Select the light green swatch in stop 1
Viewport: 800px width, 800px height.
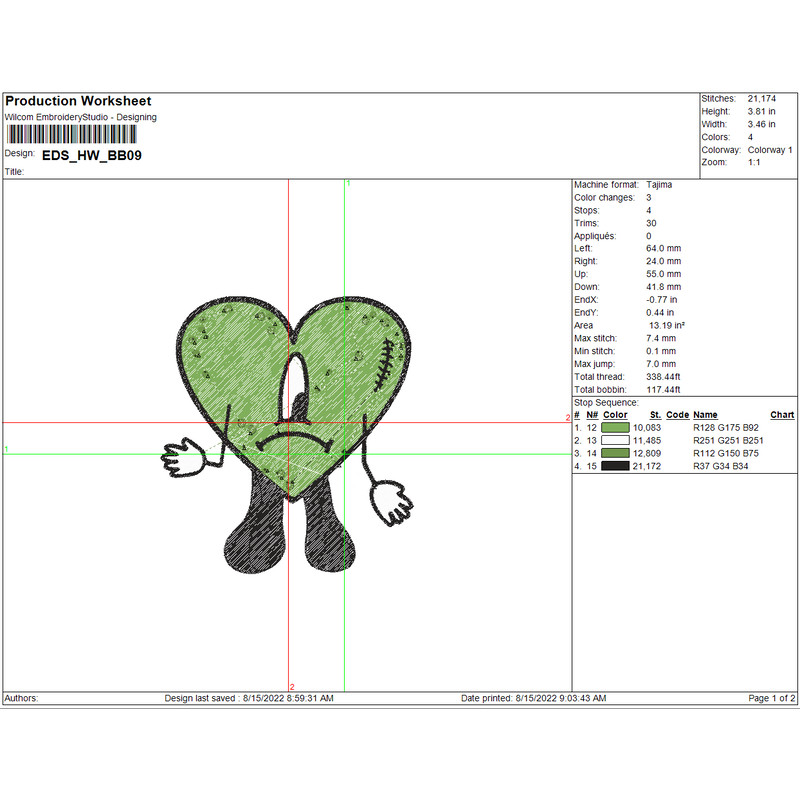(x=615, y=428)
